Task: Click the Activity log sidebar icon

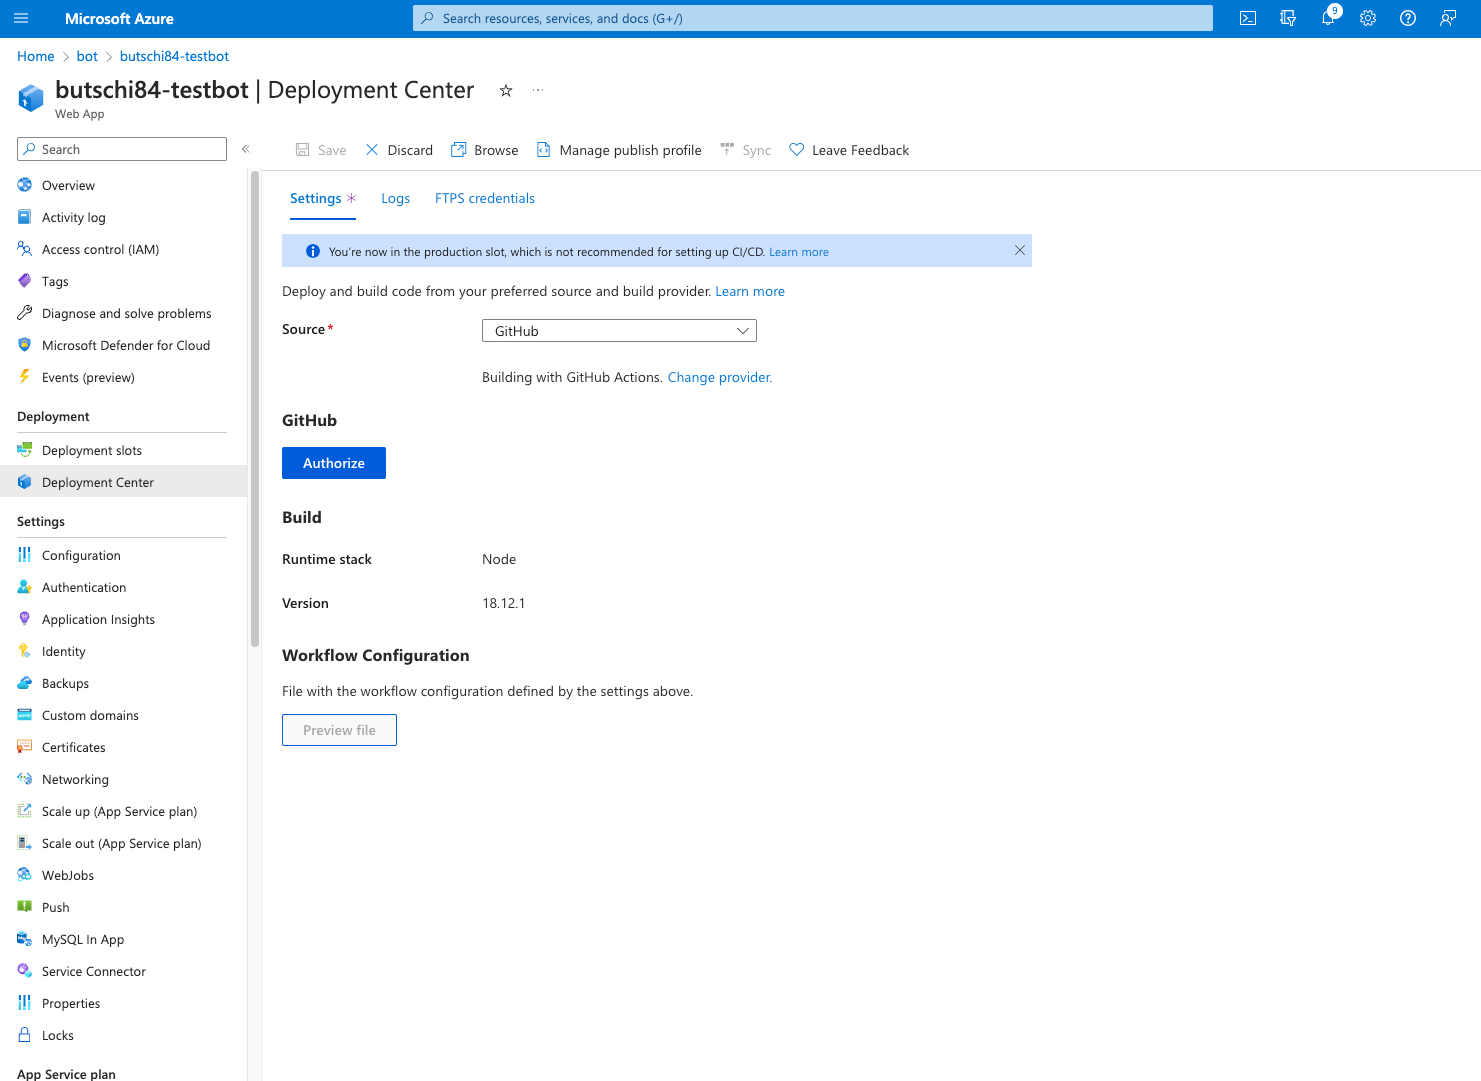Action: (x=25, y=217)
